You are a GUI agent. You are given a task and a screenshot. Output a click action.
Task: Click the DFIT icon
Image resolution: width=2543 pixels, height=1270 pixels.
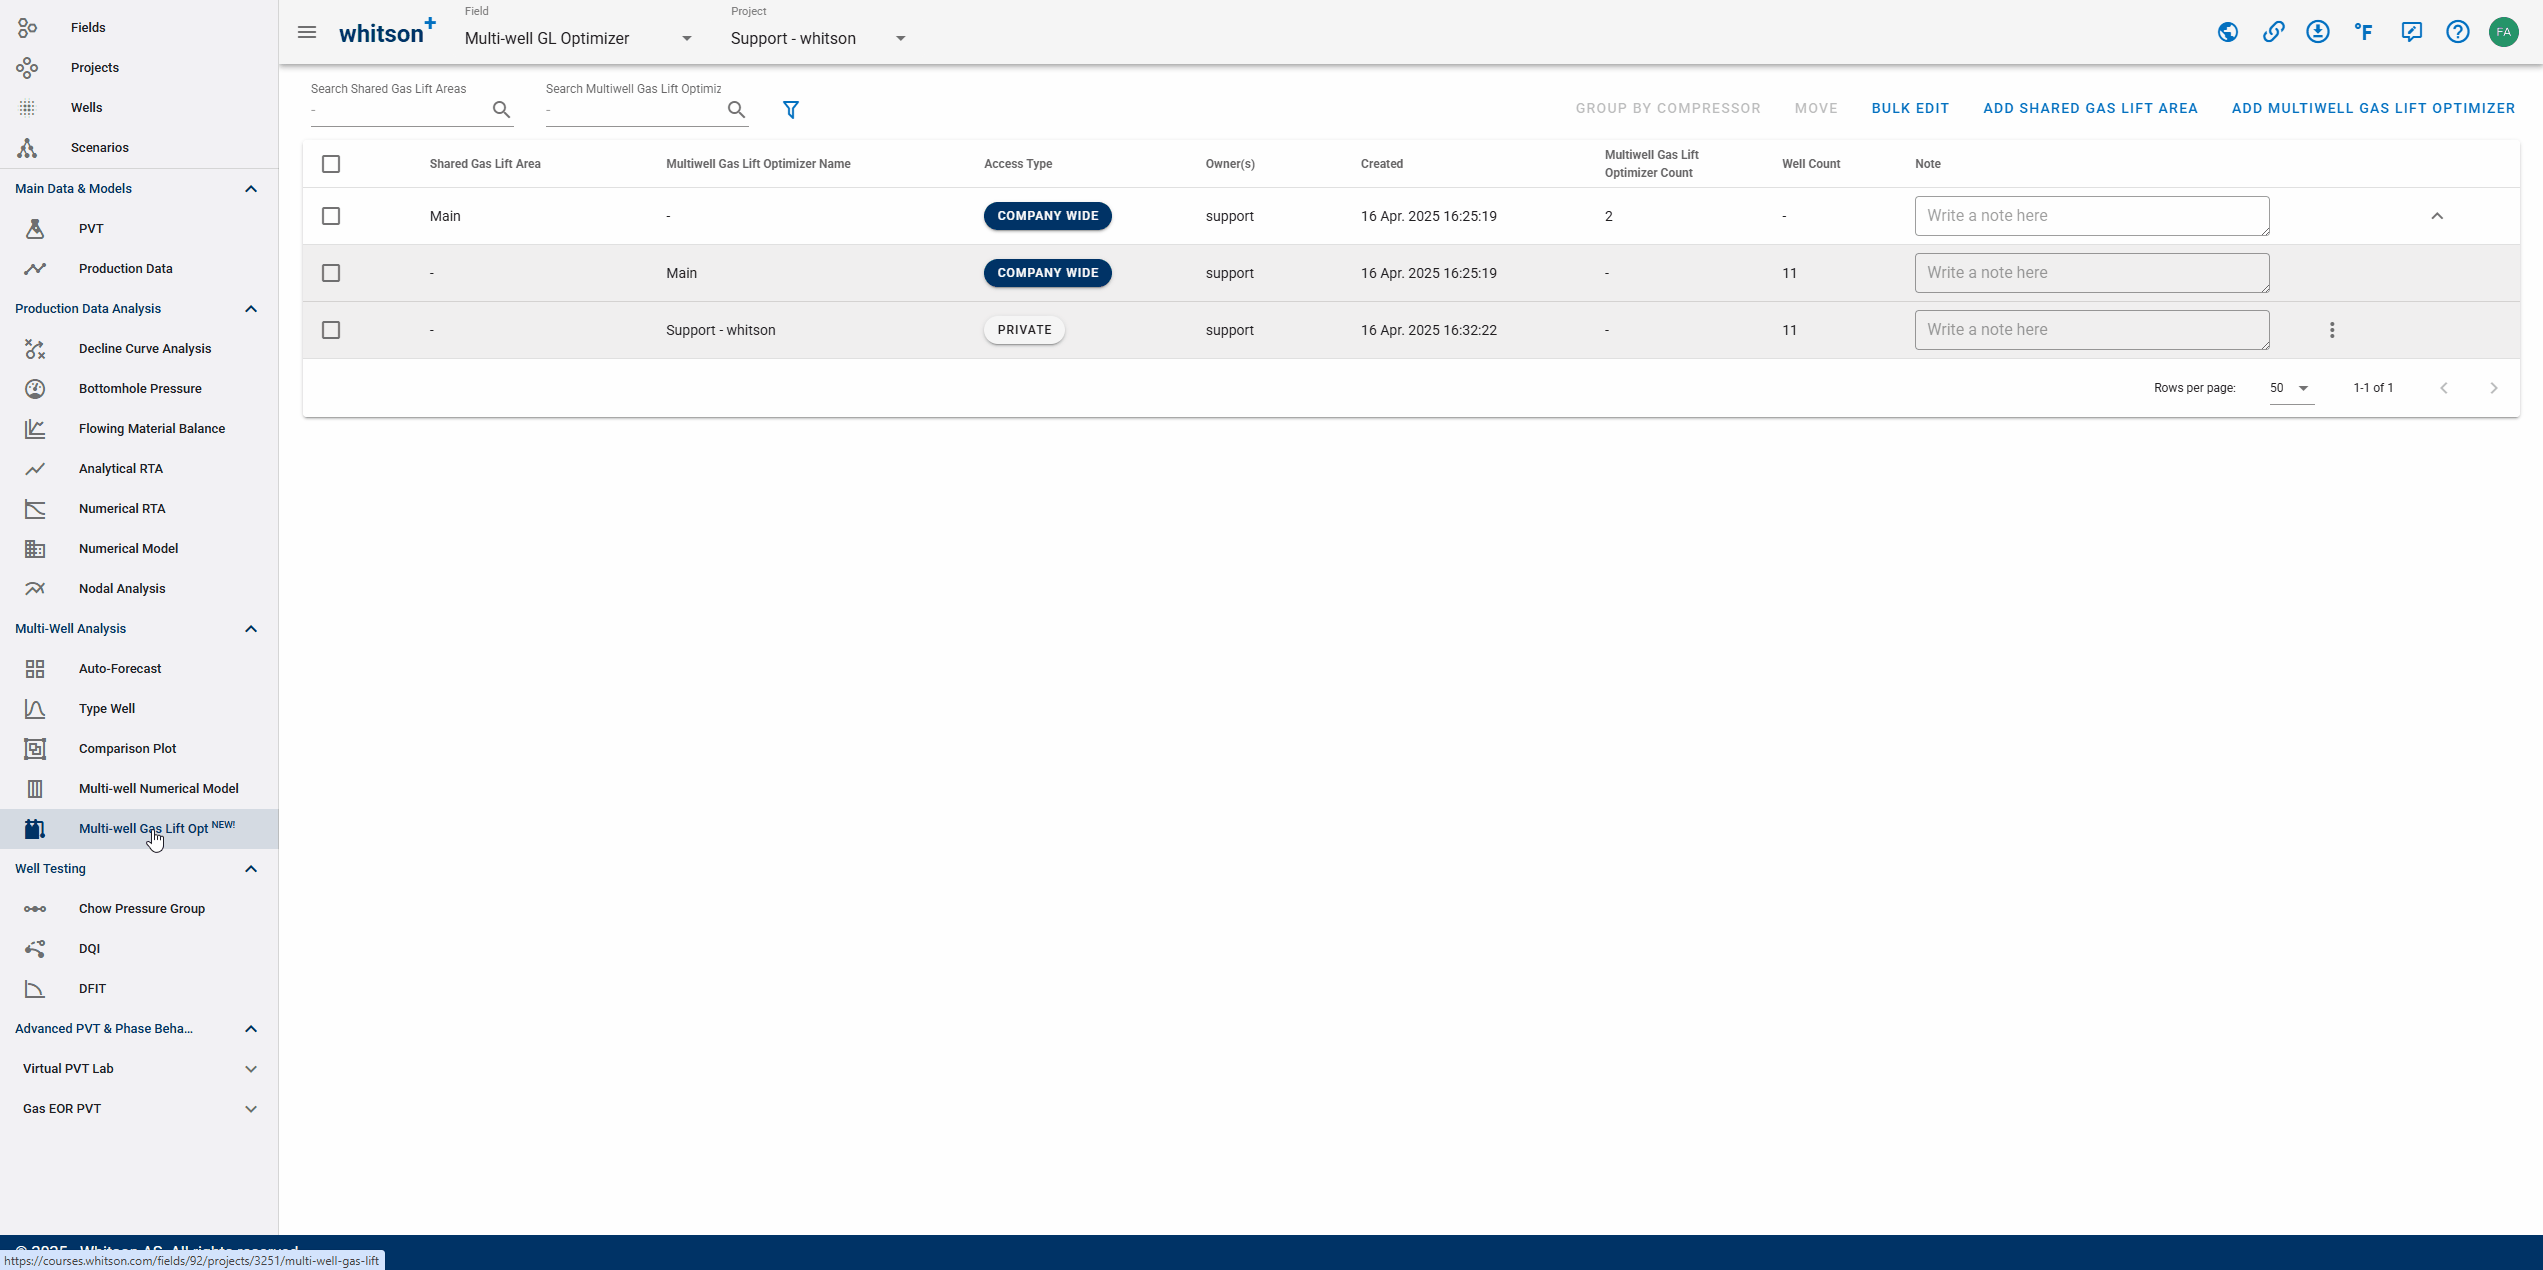pyautogui.click(x=35, y=988)
